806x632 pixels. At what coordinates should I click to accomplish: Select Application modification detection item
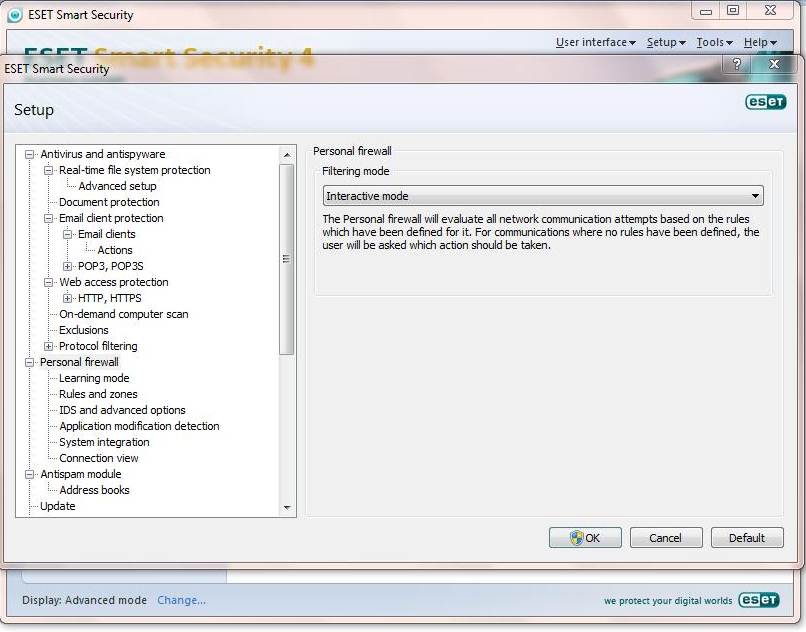(x=139, y=426)
